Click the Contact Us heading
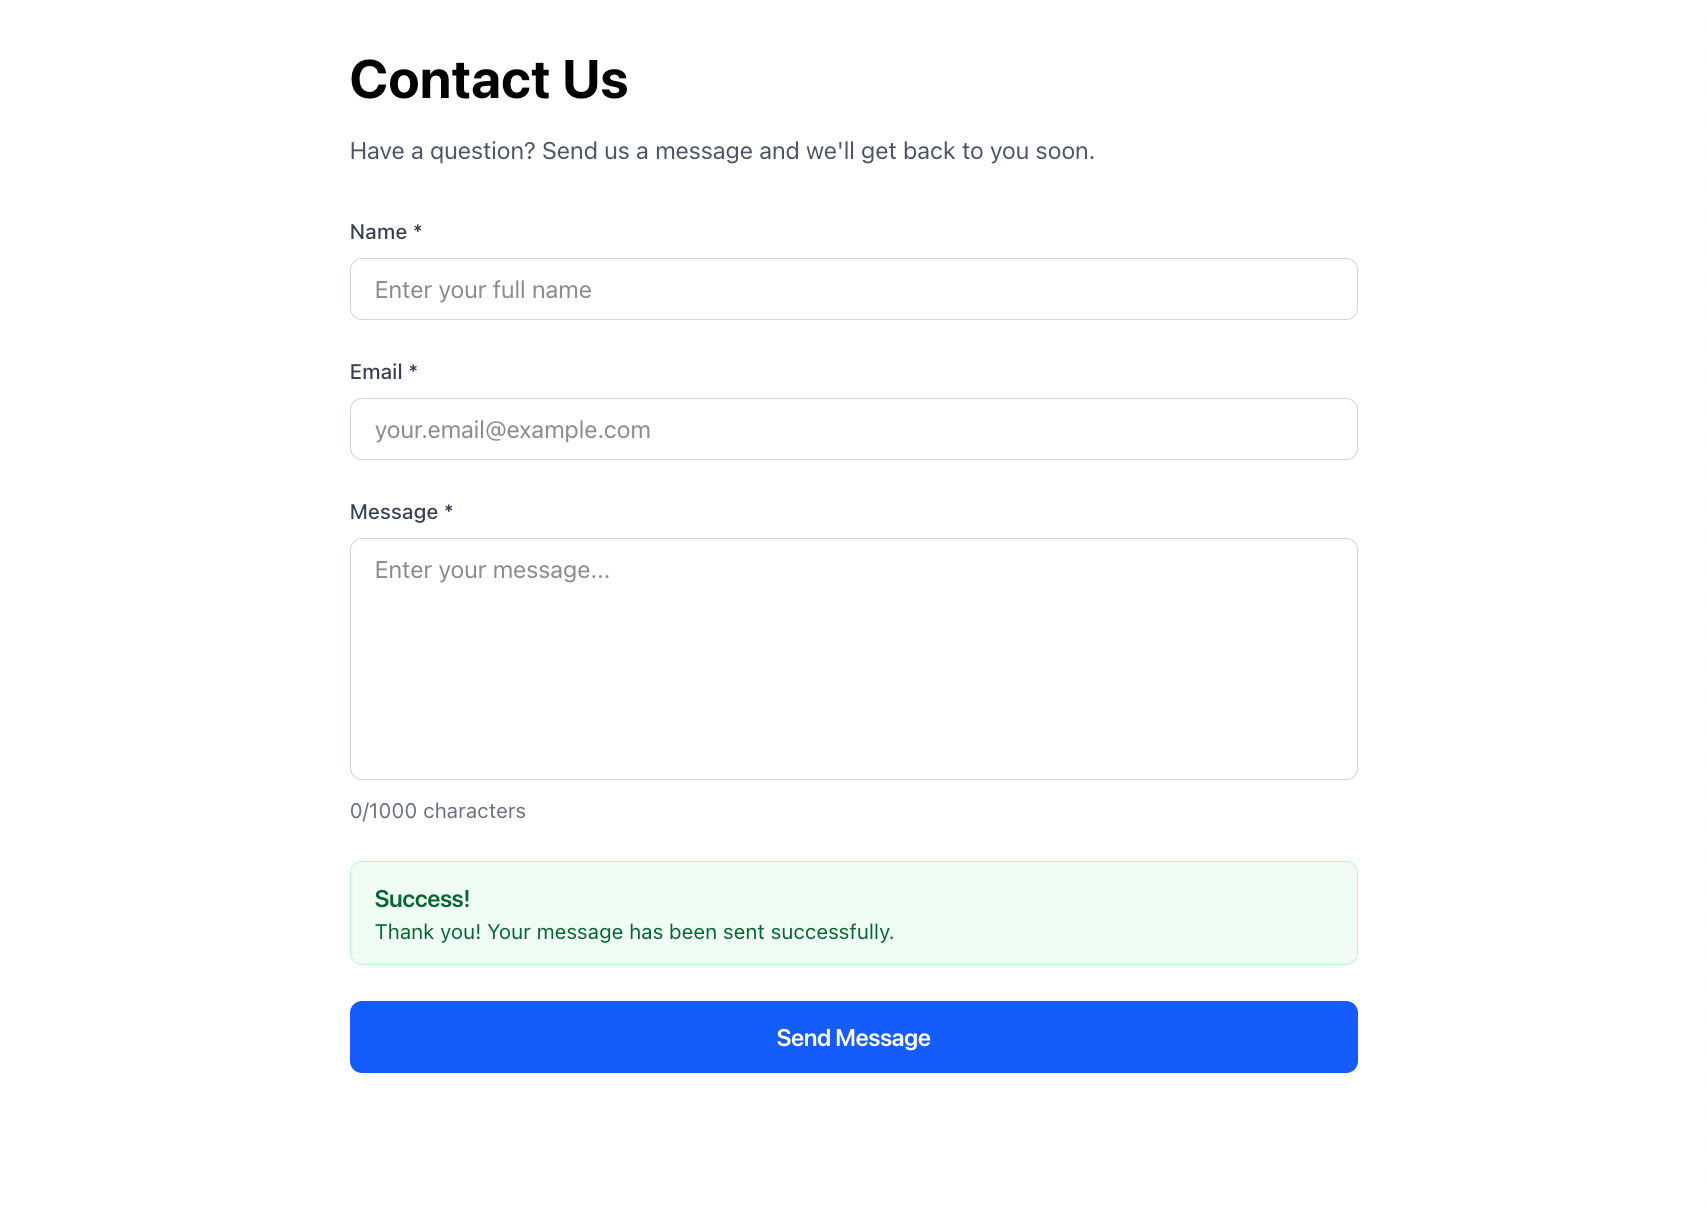The width and height of the screenshot is (1707, 1208). point(488,79)
